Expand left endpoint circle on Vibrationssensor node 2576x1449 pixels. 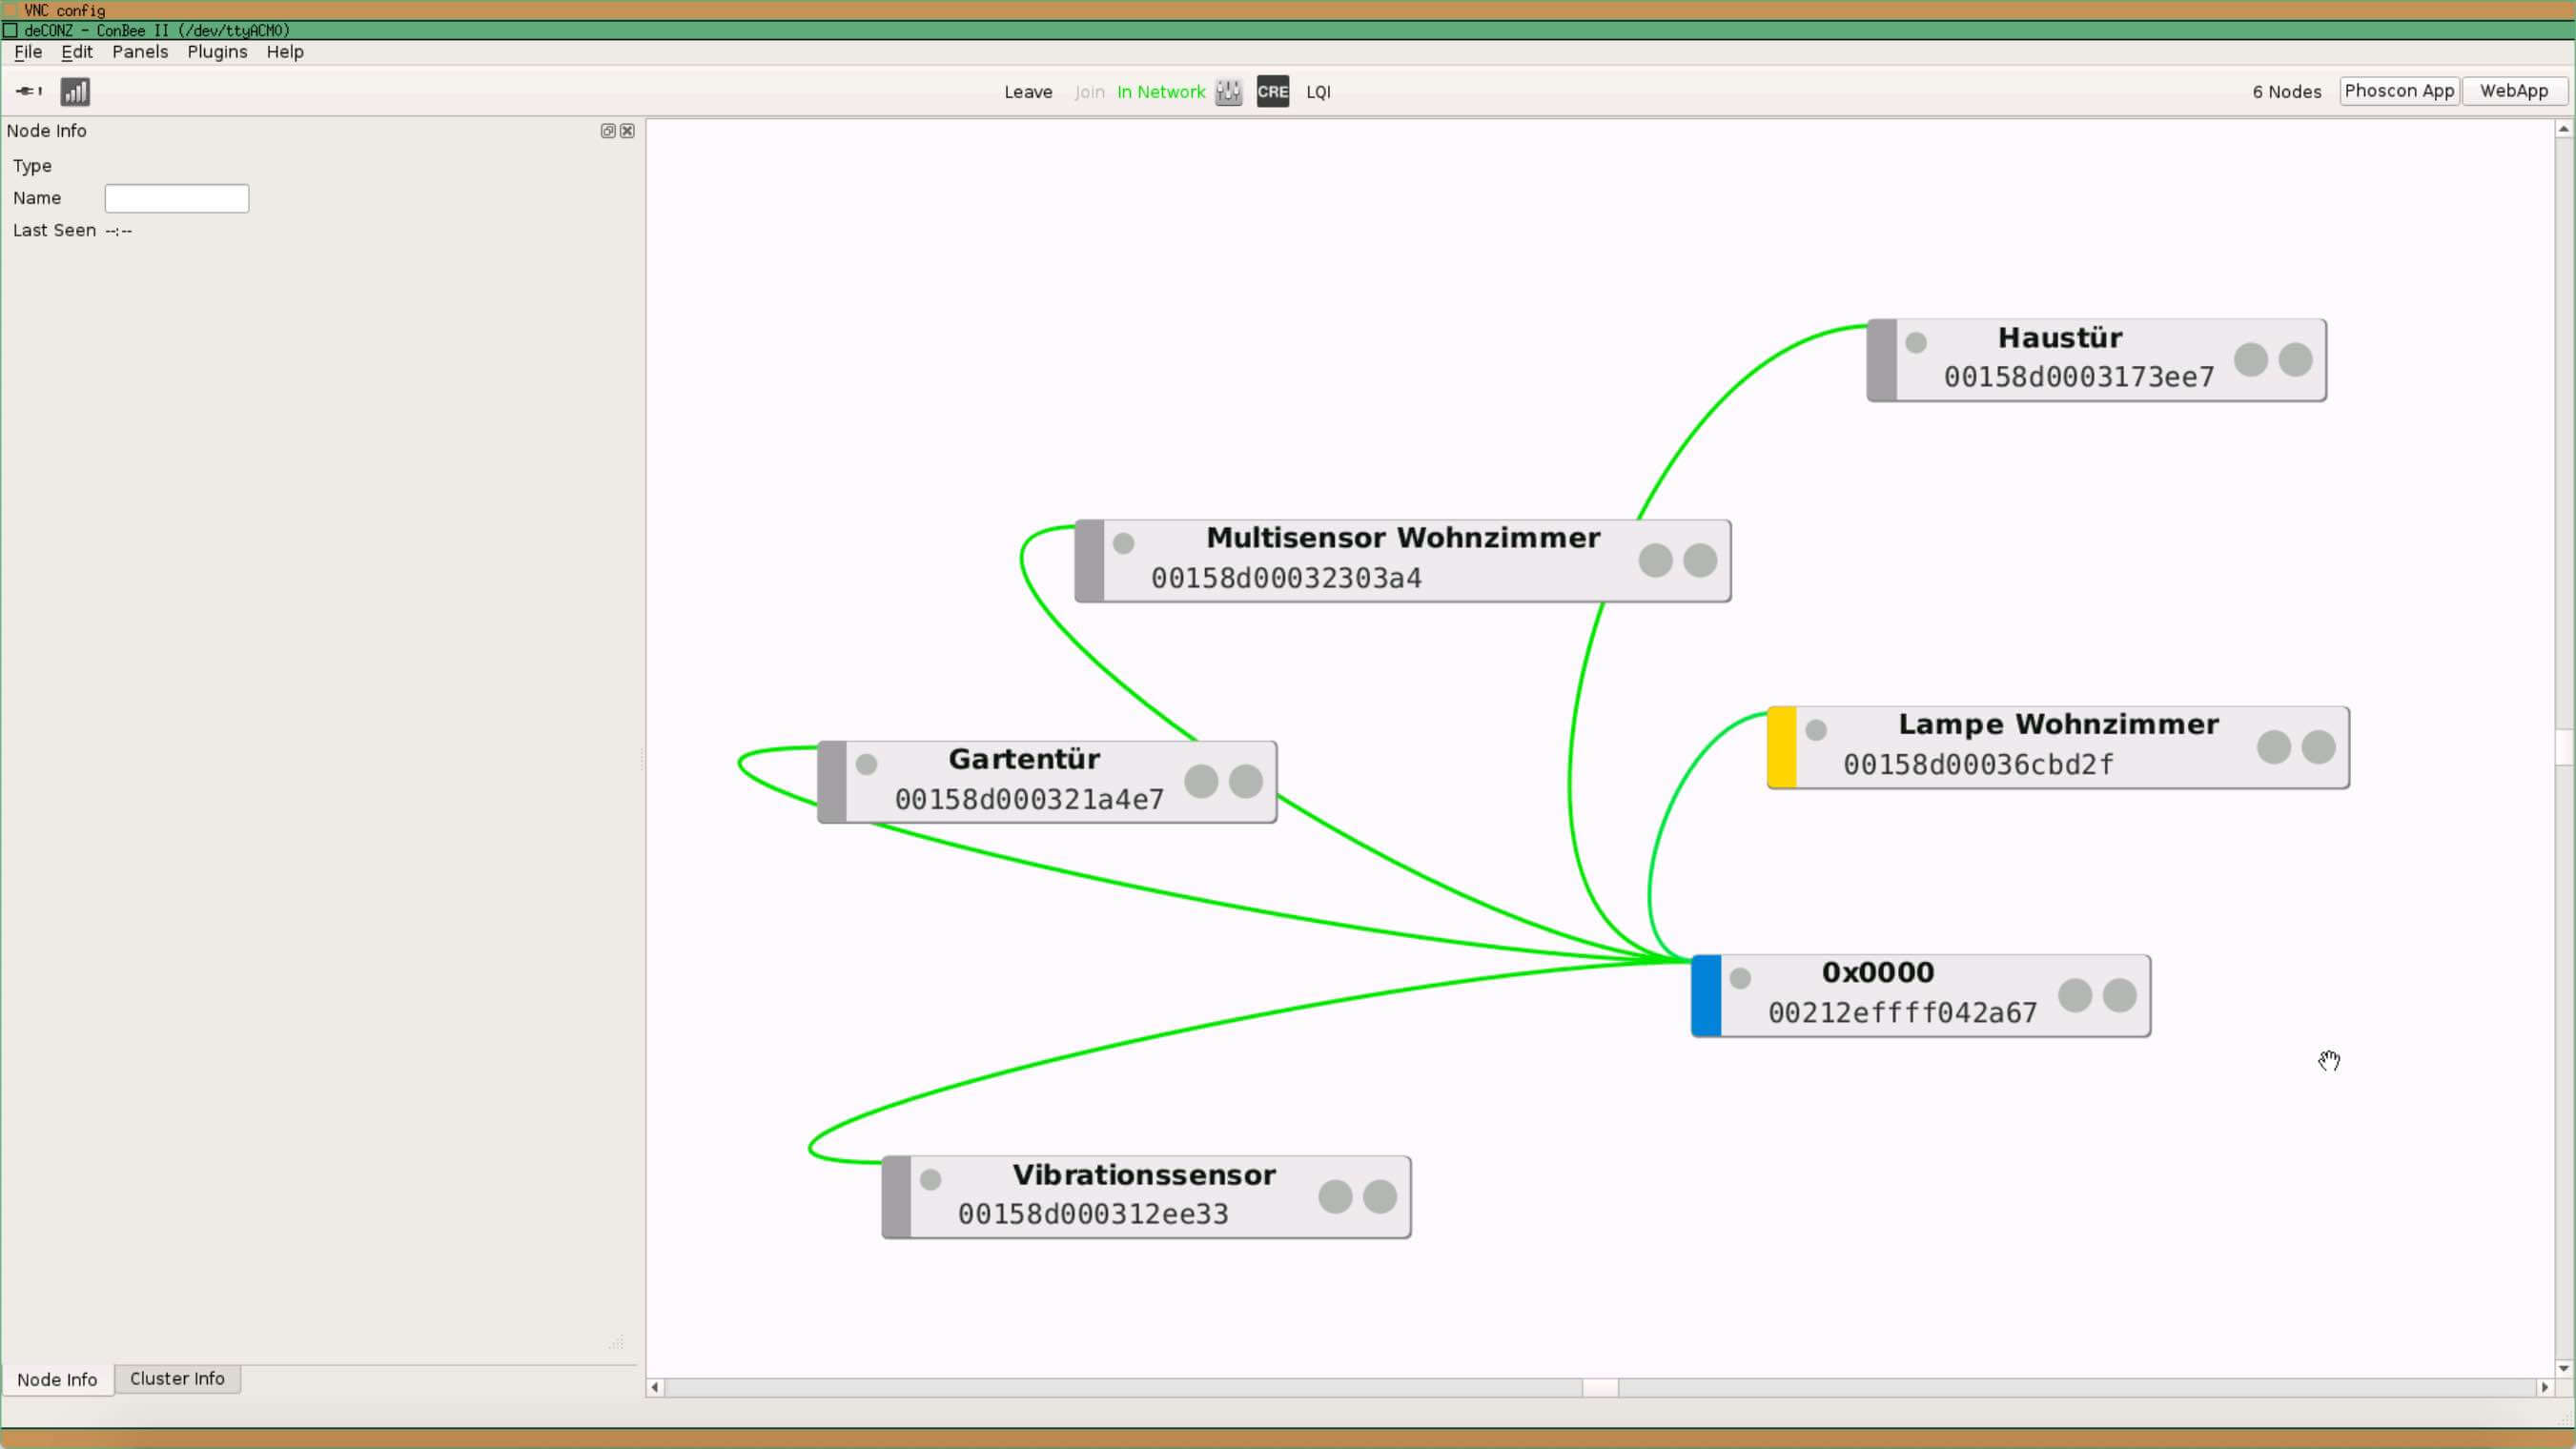pos(1335,1196)
